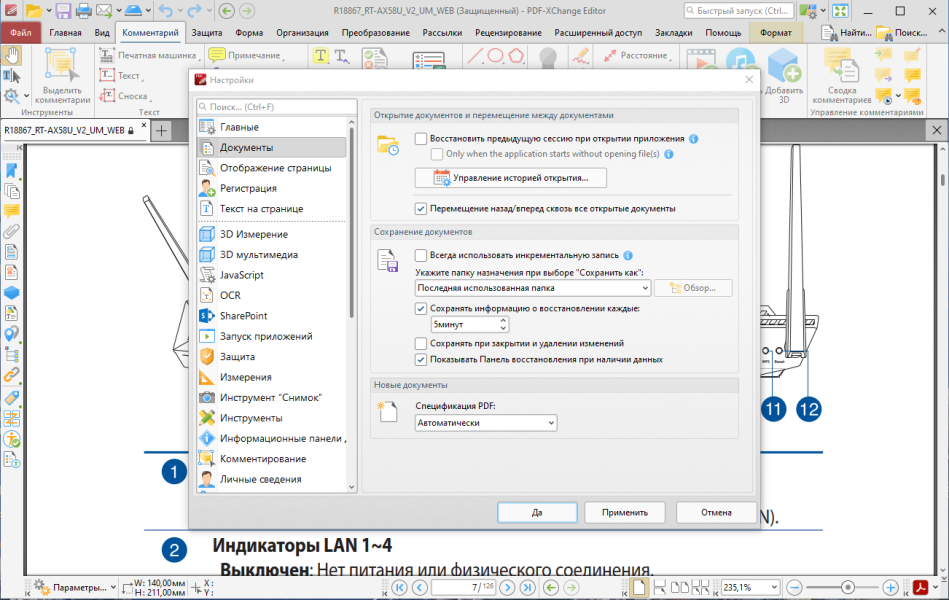Image resolution: width=949 pixels, height=600 pixels.
Task: Switch to the Организация ribbon tab
Action: click(302, 33)
